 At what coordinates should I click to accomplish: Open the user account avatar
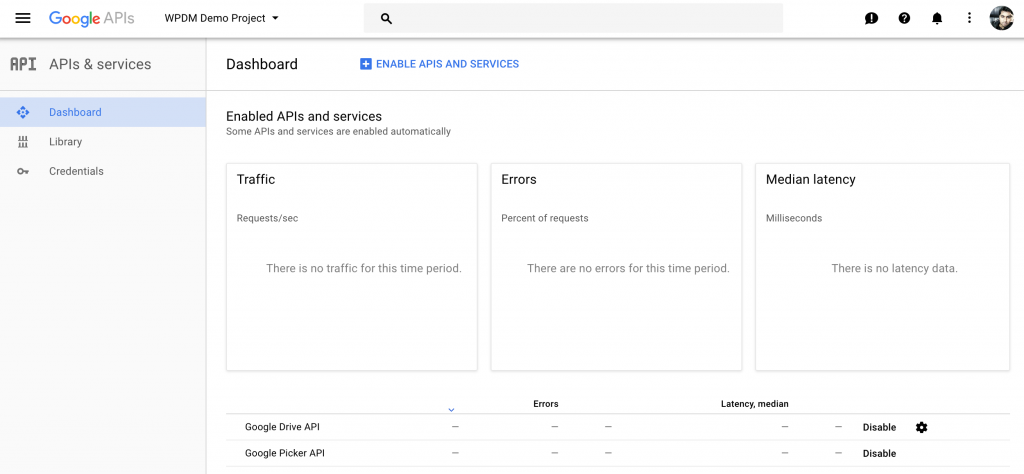[x=1001, y=18]
